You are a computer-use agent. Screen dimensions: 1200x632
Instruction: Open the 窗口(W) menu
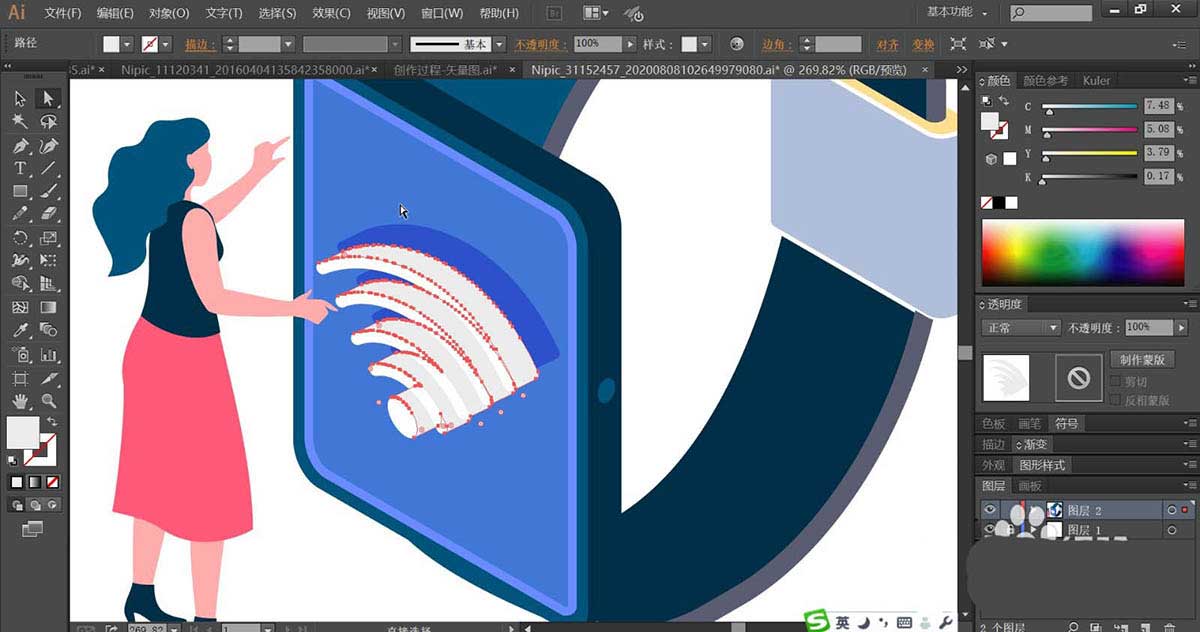[441, 13]
